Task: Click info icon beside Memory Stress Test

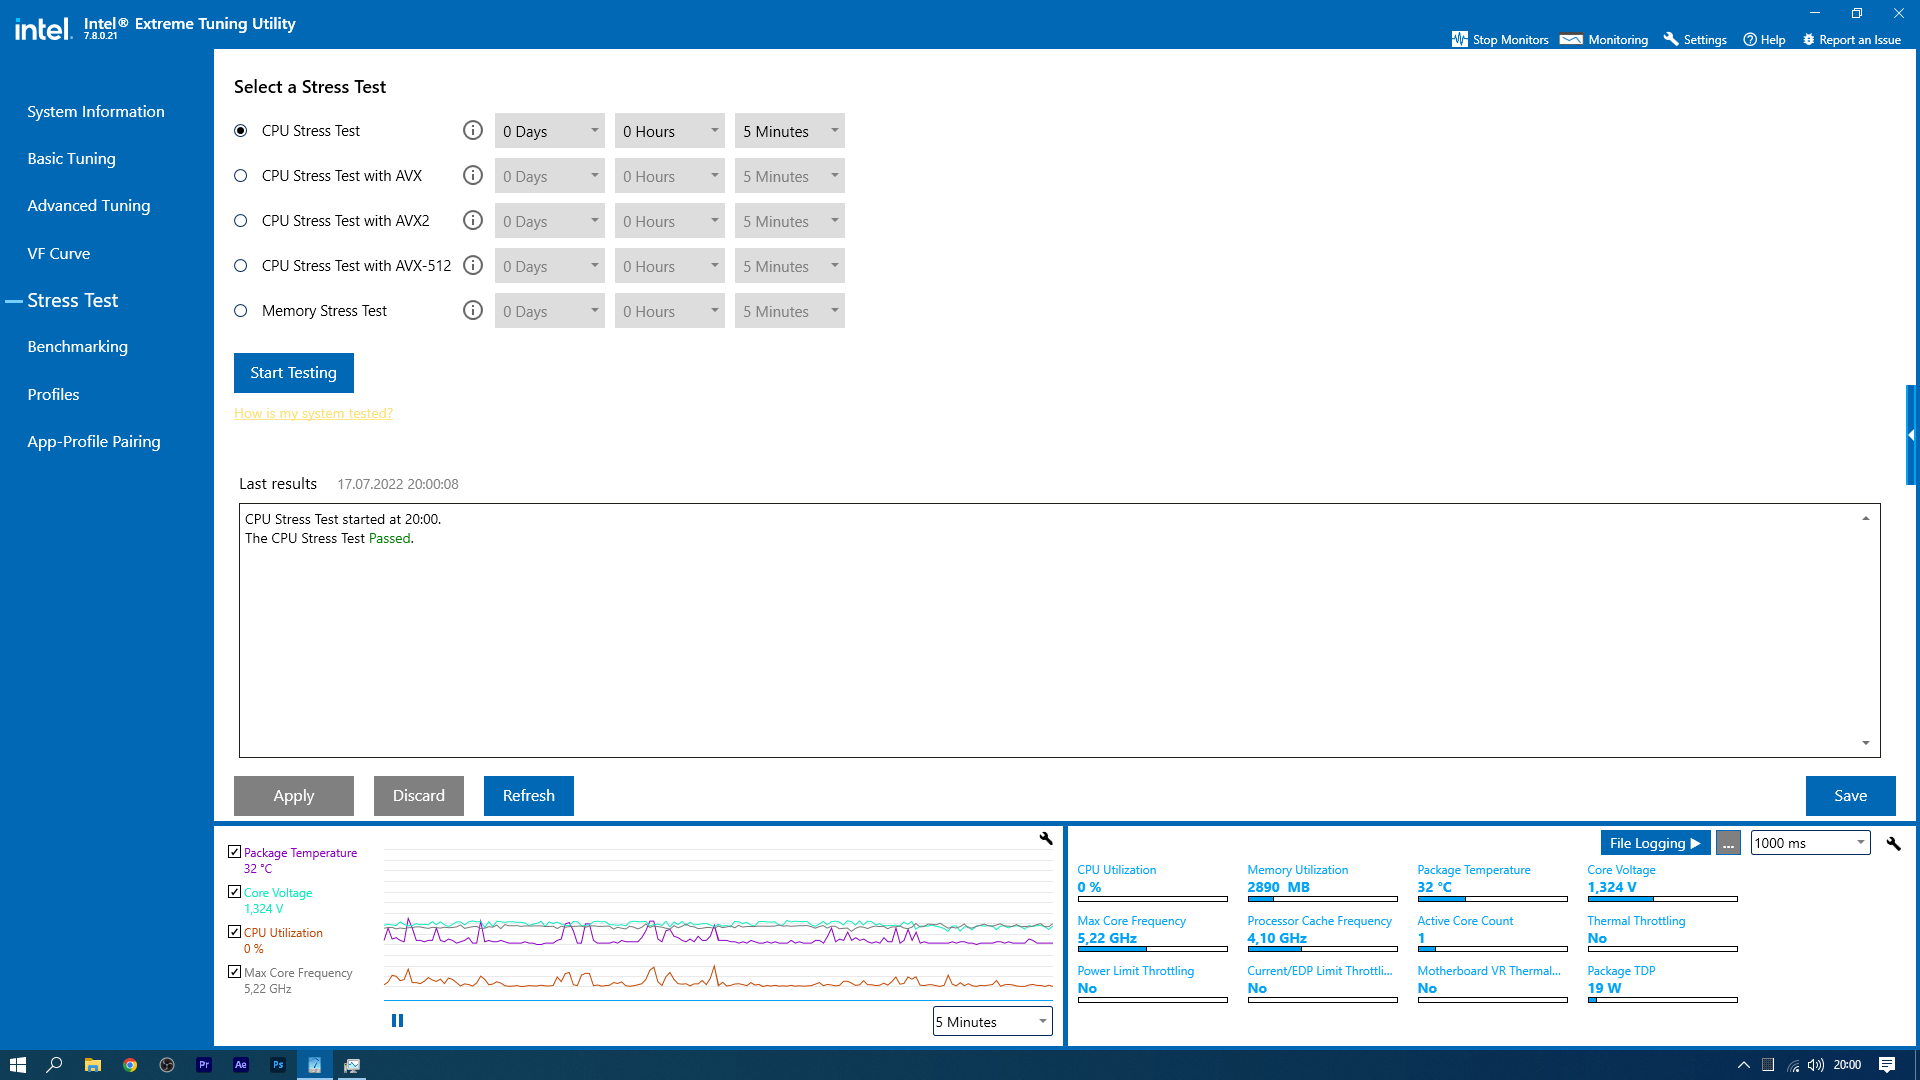Action: (x=473, y=311)
